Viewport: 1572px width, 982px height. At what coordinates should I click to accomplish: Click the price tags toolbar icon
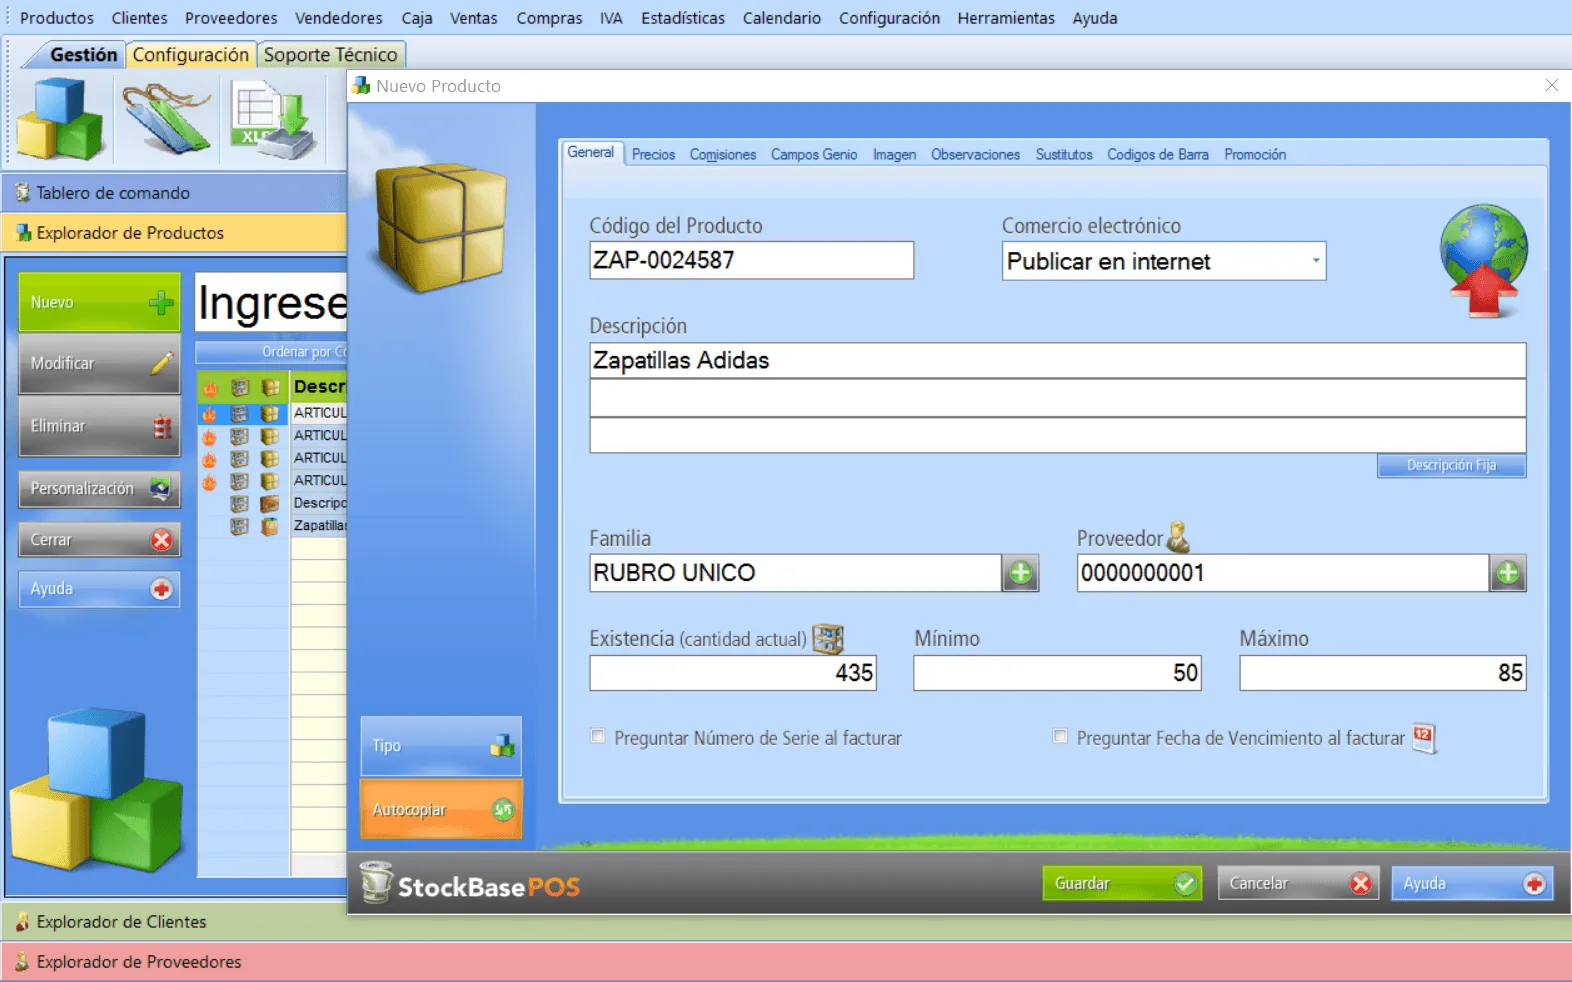(167, 120)
